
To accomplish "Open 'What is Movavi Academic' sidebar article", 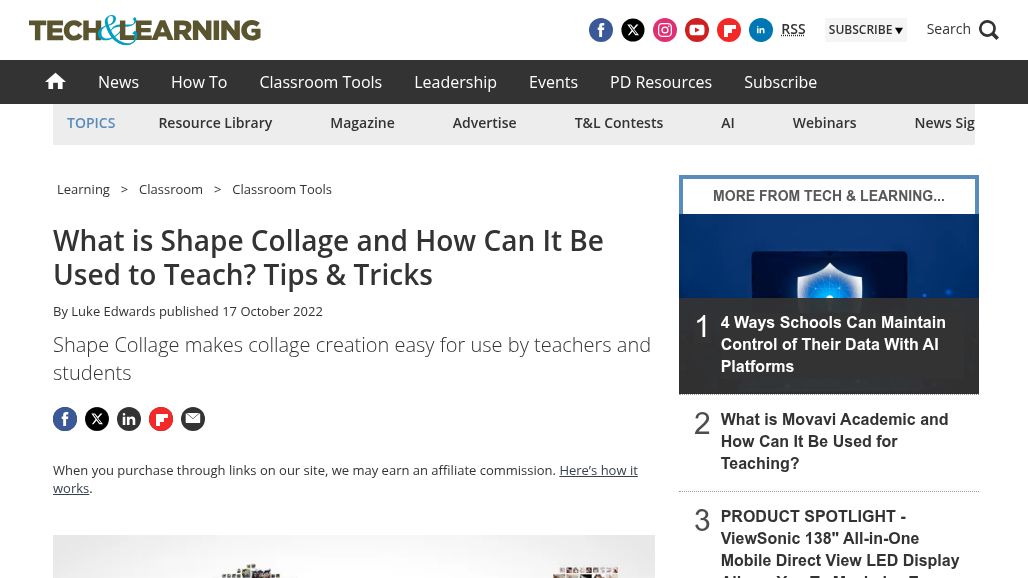I will [x=834, y=441].
